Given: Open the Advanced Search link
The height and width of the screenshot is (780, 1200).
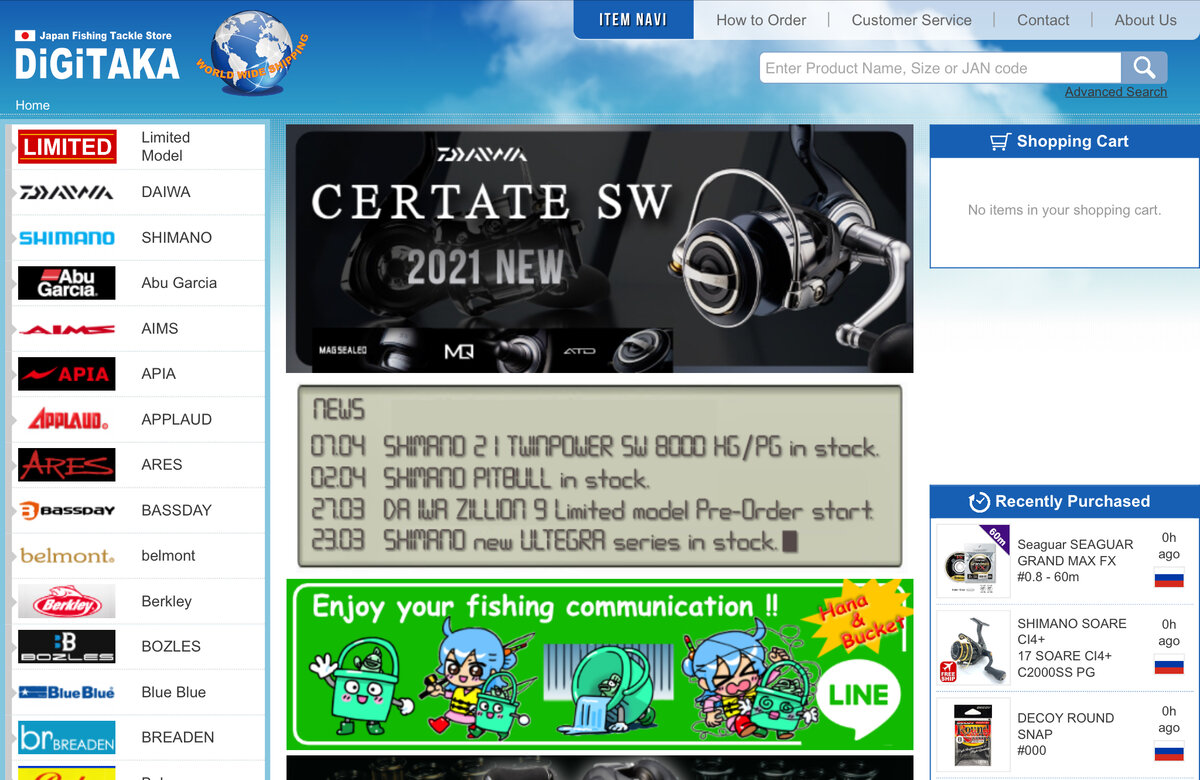Looking at the screenshot, I should [x=1116, y=92].
